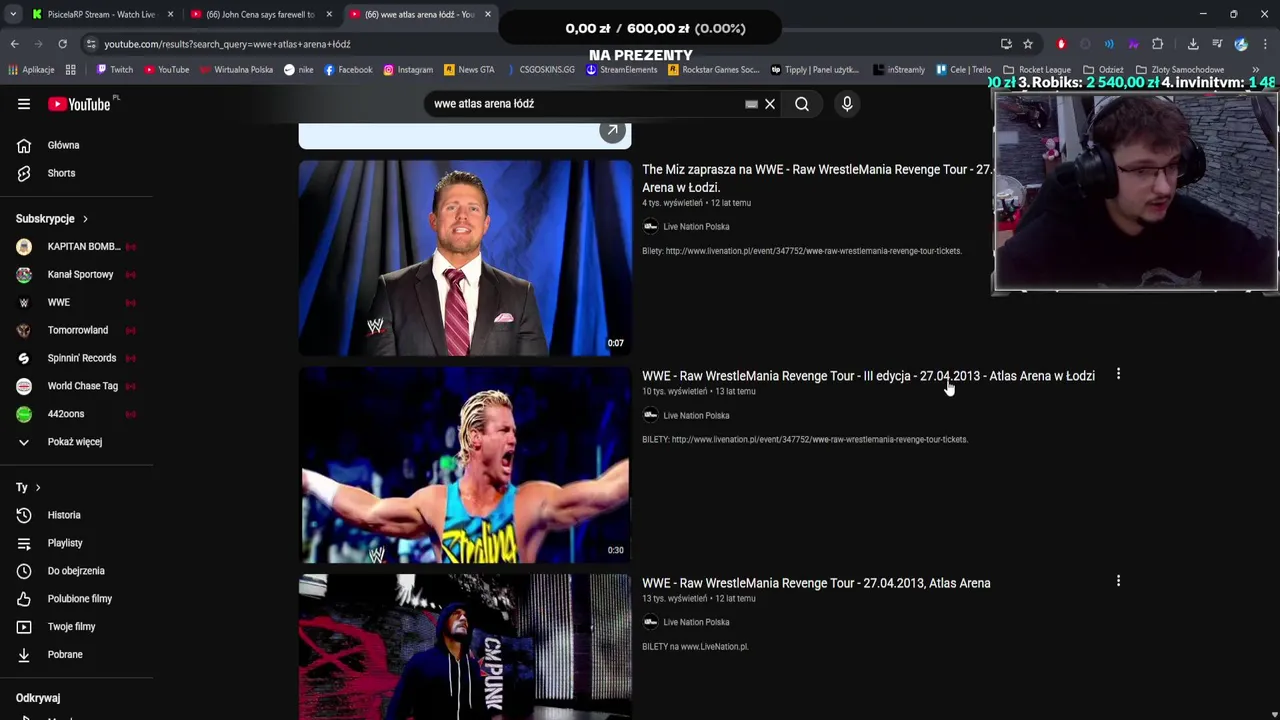Screen dimensions: 1280x720
Task: Close the John Cena says farewell tab
Action: (329, 14)
